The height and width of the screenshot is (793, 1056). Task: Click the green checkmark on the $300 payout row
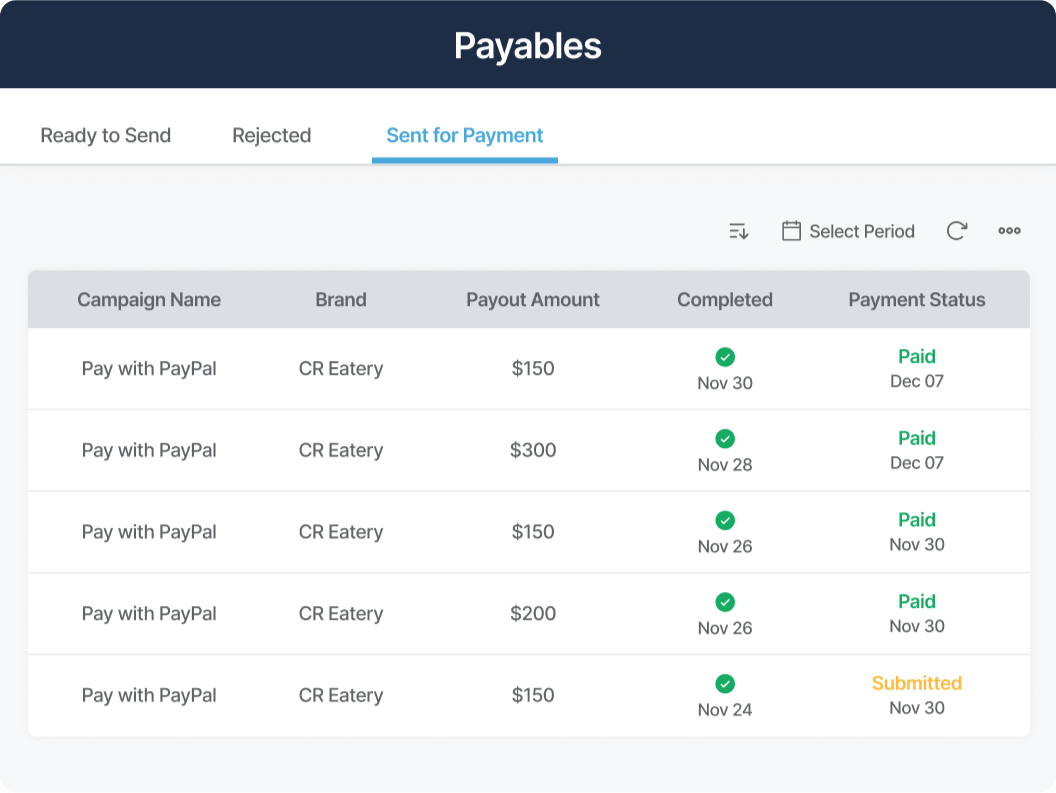725,439
